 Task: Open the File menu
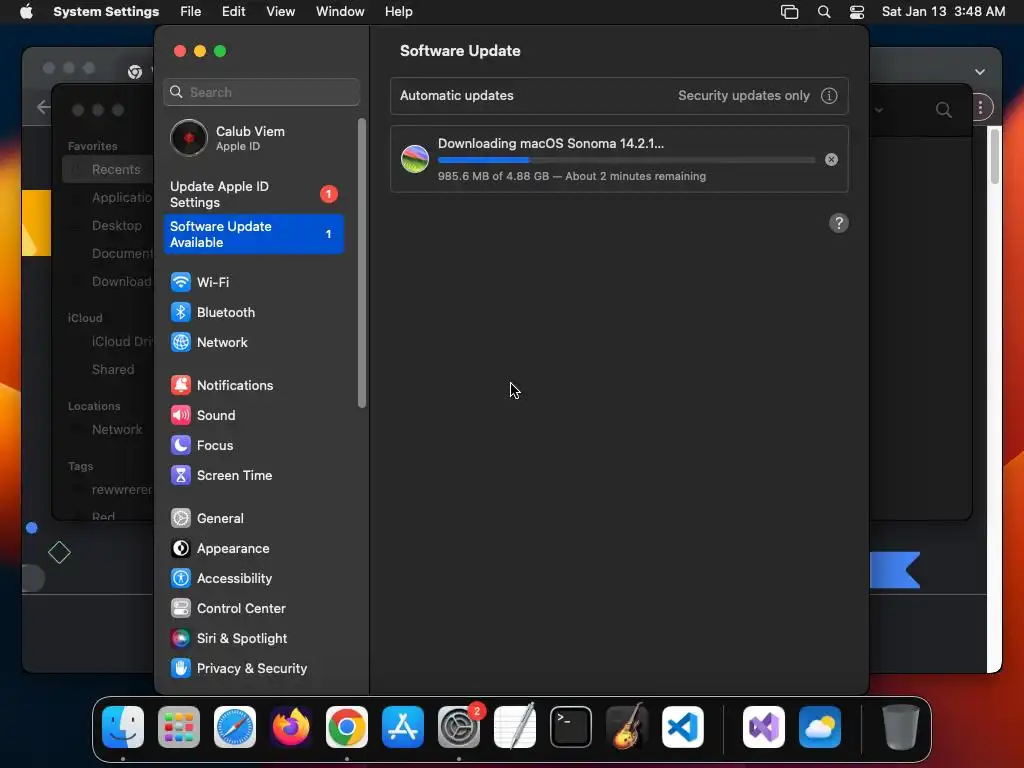coord(191,12)
